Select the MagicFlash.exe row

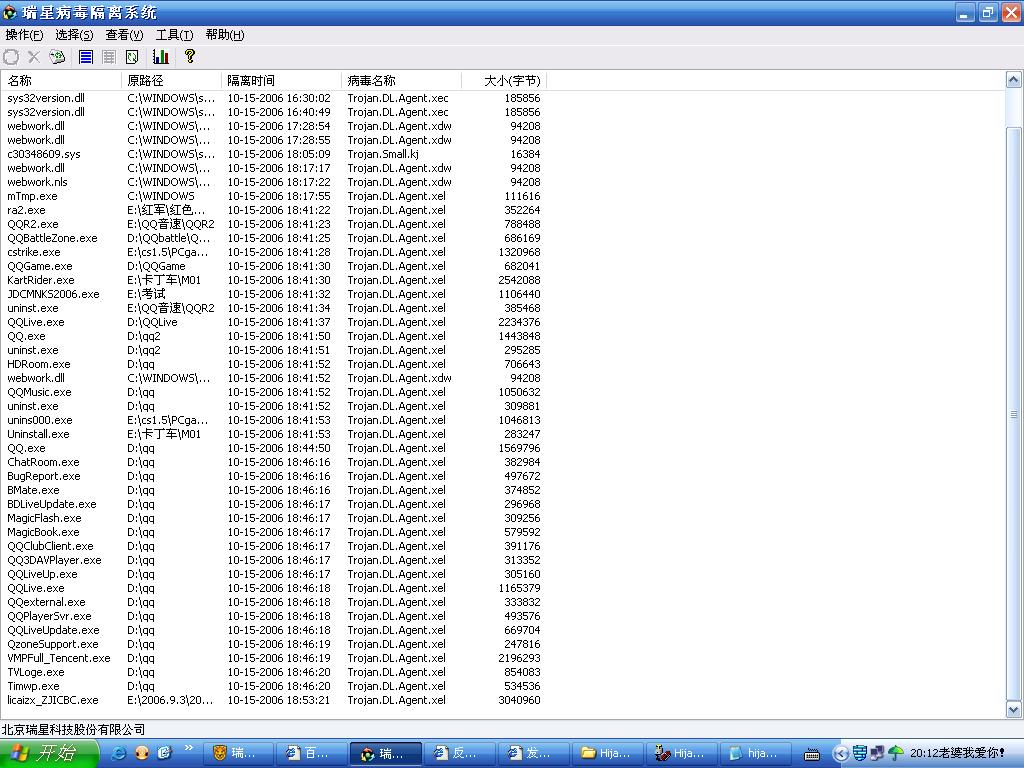[x=274, y=519]
